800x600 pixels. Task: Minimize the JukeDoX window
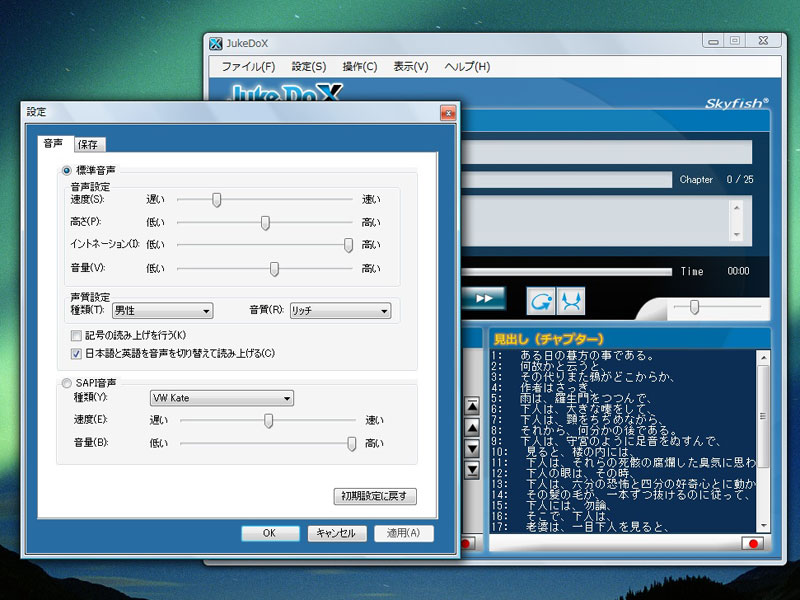pyautogui.click(x=713, y=40)
